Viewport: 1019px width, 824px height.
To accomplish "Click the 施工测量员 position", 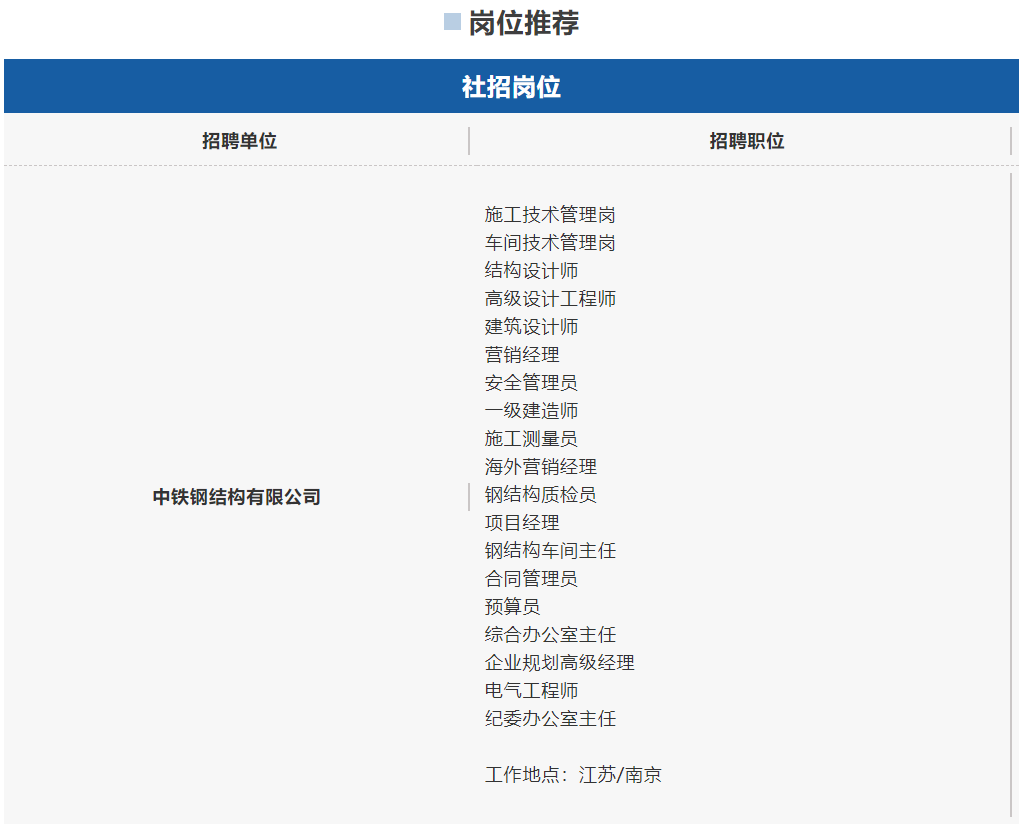I will [x=531, y=438].
